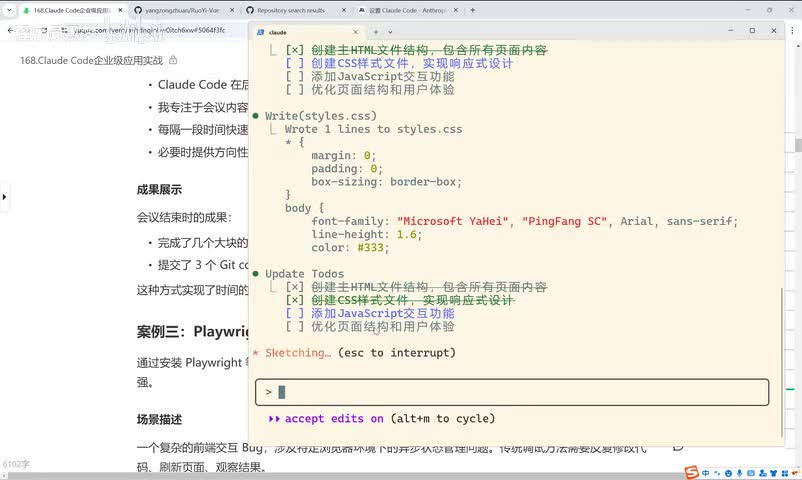Click the lock icon beside the document title
Viewport: 802px width, 480px height.
[173, 60]
